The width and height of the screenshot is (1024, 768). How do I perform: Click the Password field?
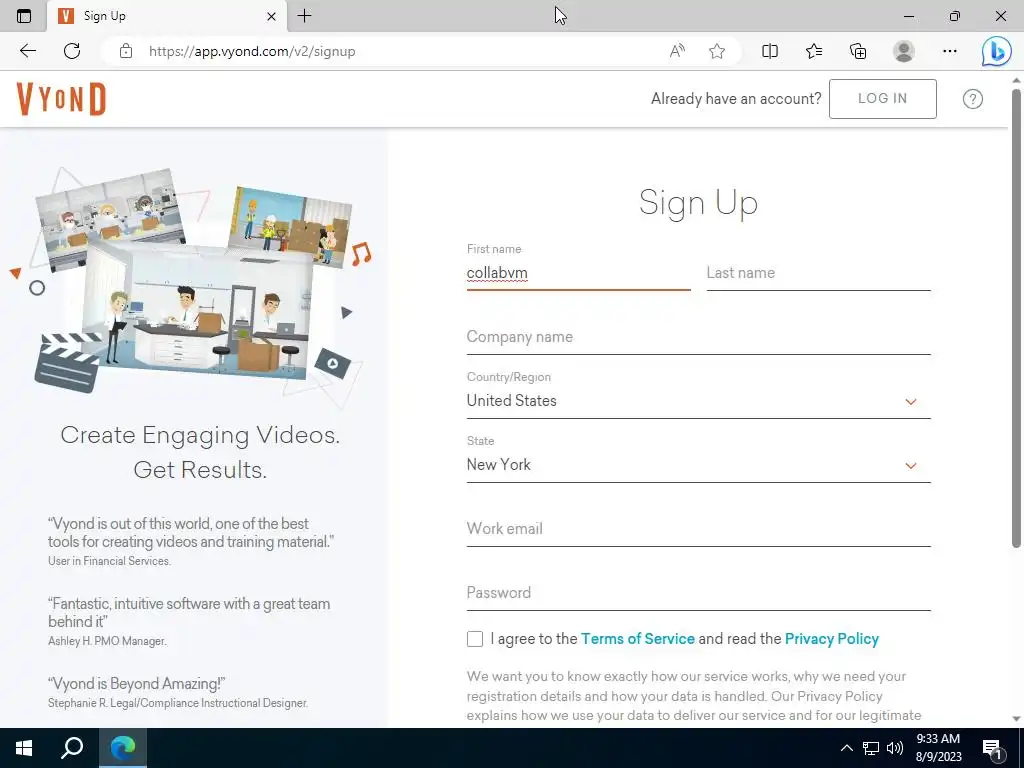pyautogui.click(x=698, y=593)
